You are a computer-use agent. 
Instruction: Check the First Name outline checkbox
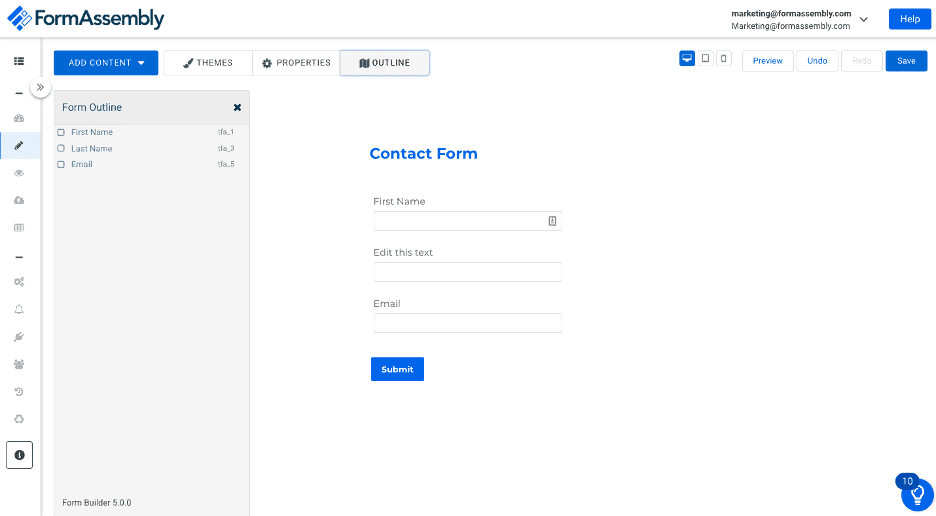[x=61, y=132]
